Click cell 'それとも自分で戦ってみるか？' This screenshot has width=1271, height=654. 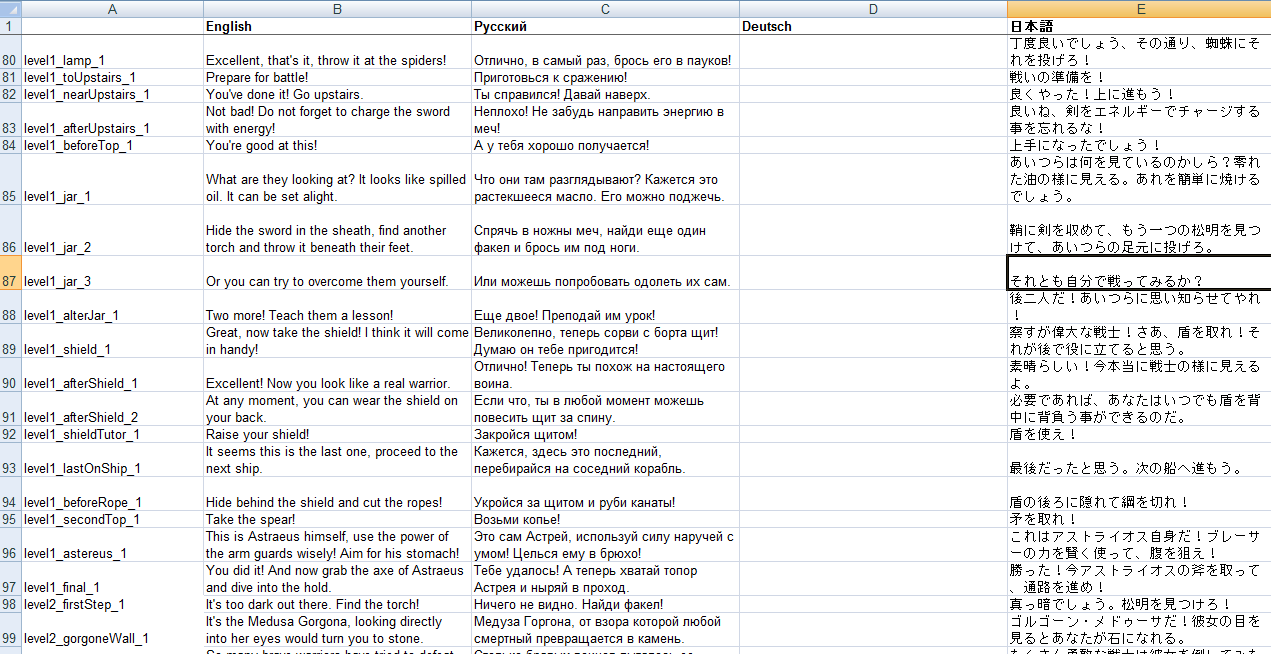pos(1139,273)
